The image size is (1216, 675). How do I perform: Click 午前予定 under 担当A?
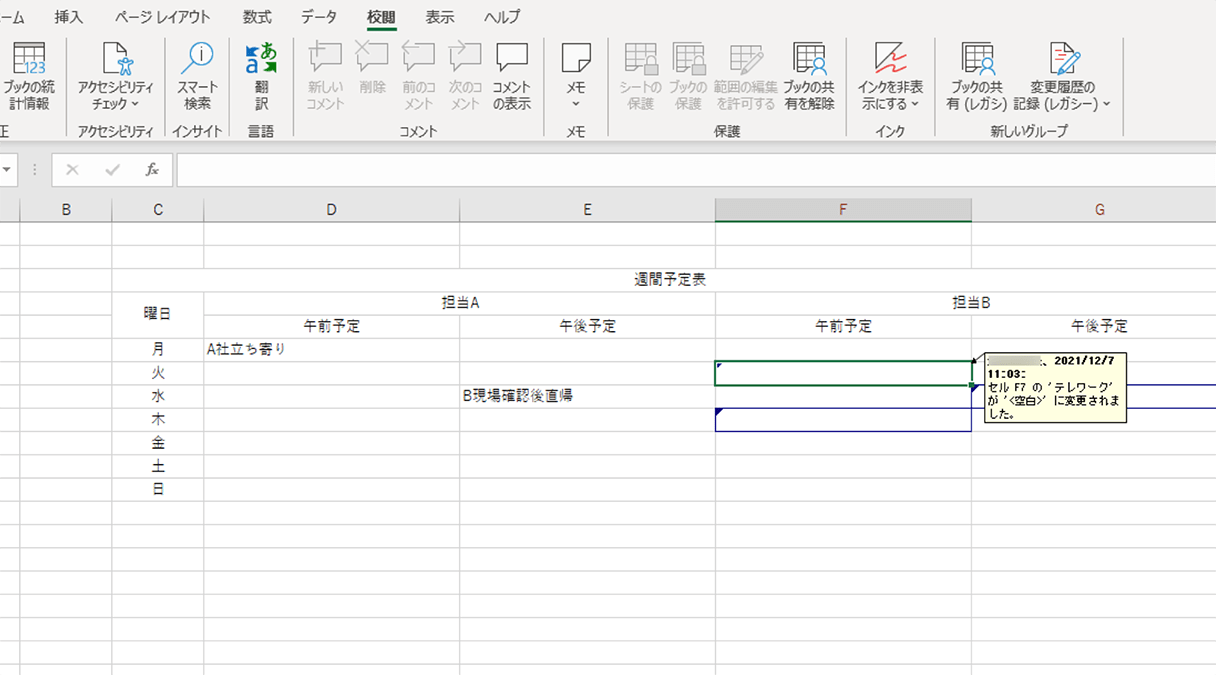[x=332, y=326]
